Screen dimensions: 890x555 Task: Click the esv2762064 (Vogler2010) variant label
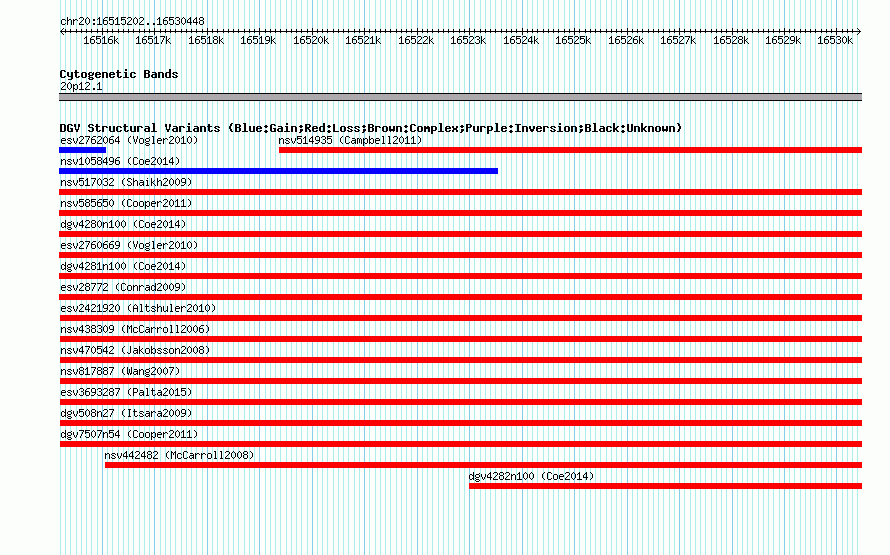(129, 140)
